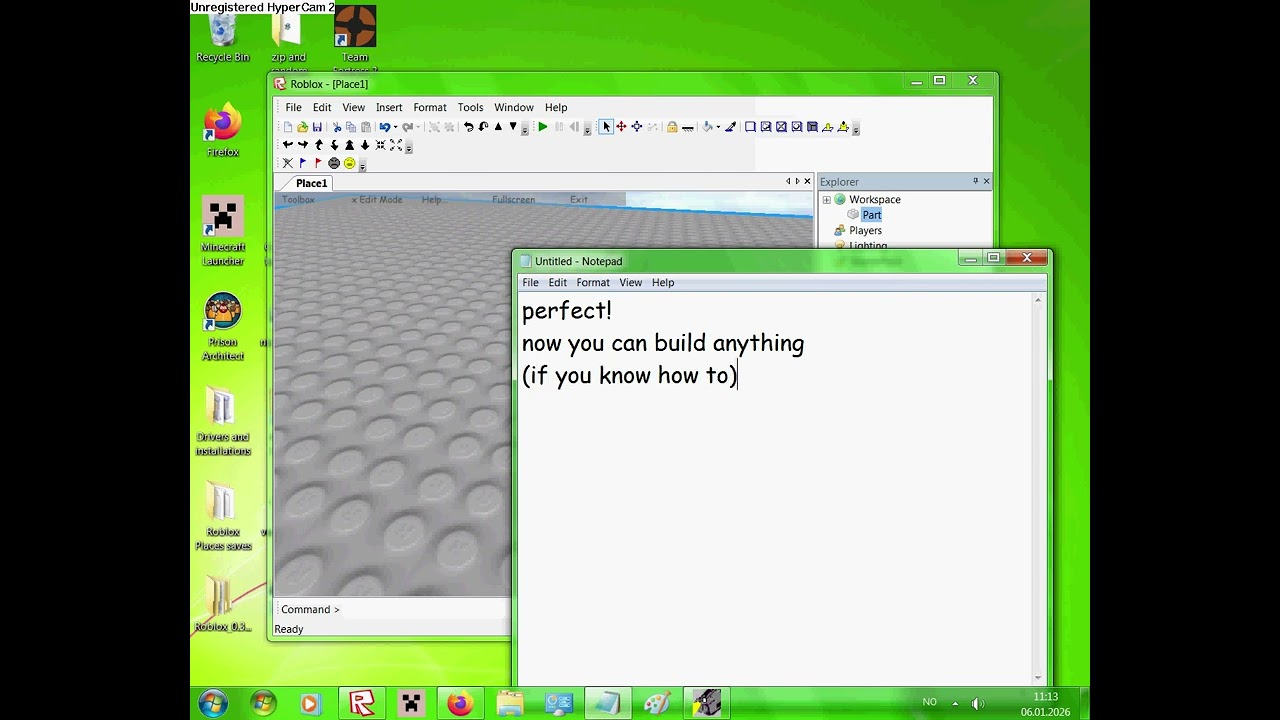1280x720 pixels.
Task: Select the blue Resize tool in Roblox toolbar
Action: click(x=637, y=127)
